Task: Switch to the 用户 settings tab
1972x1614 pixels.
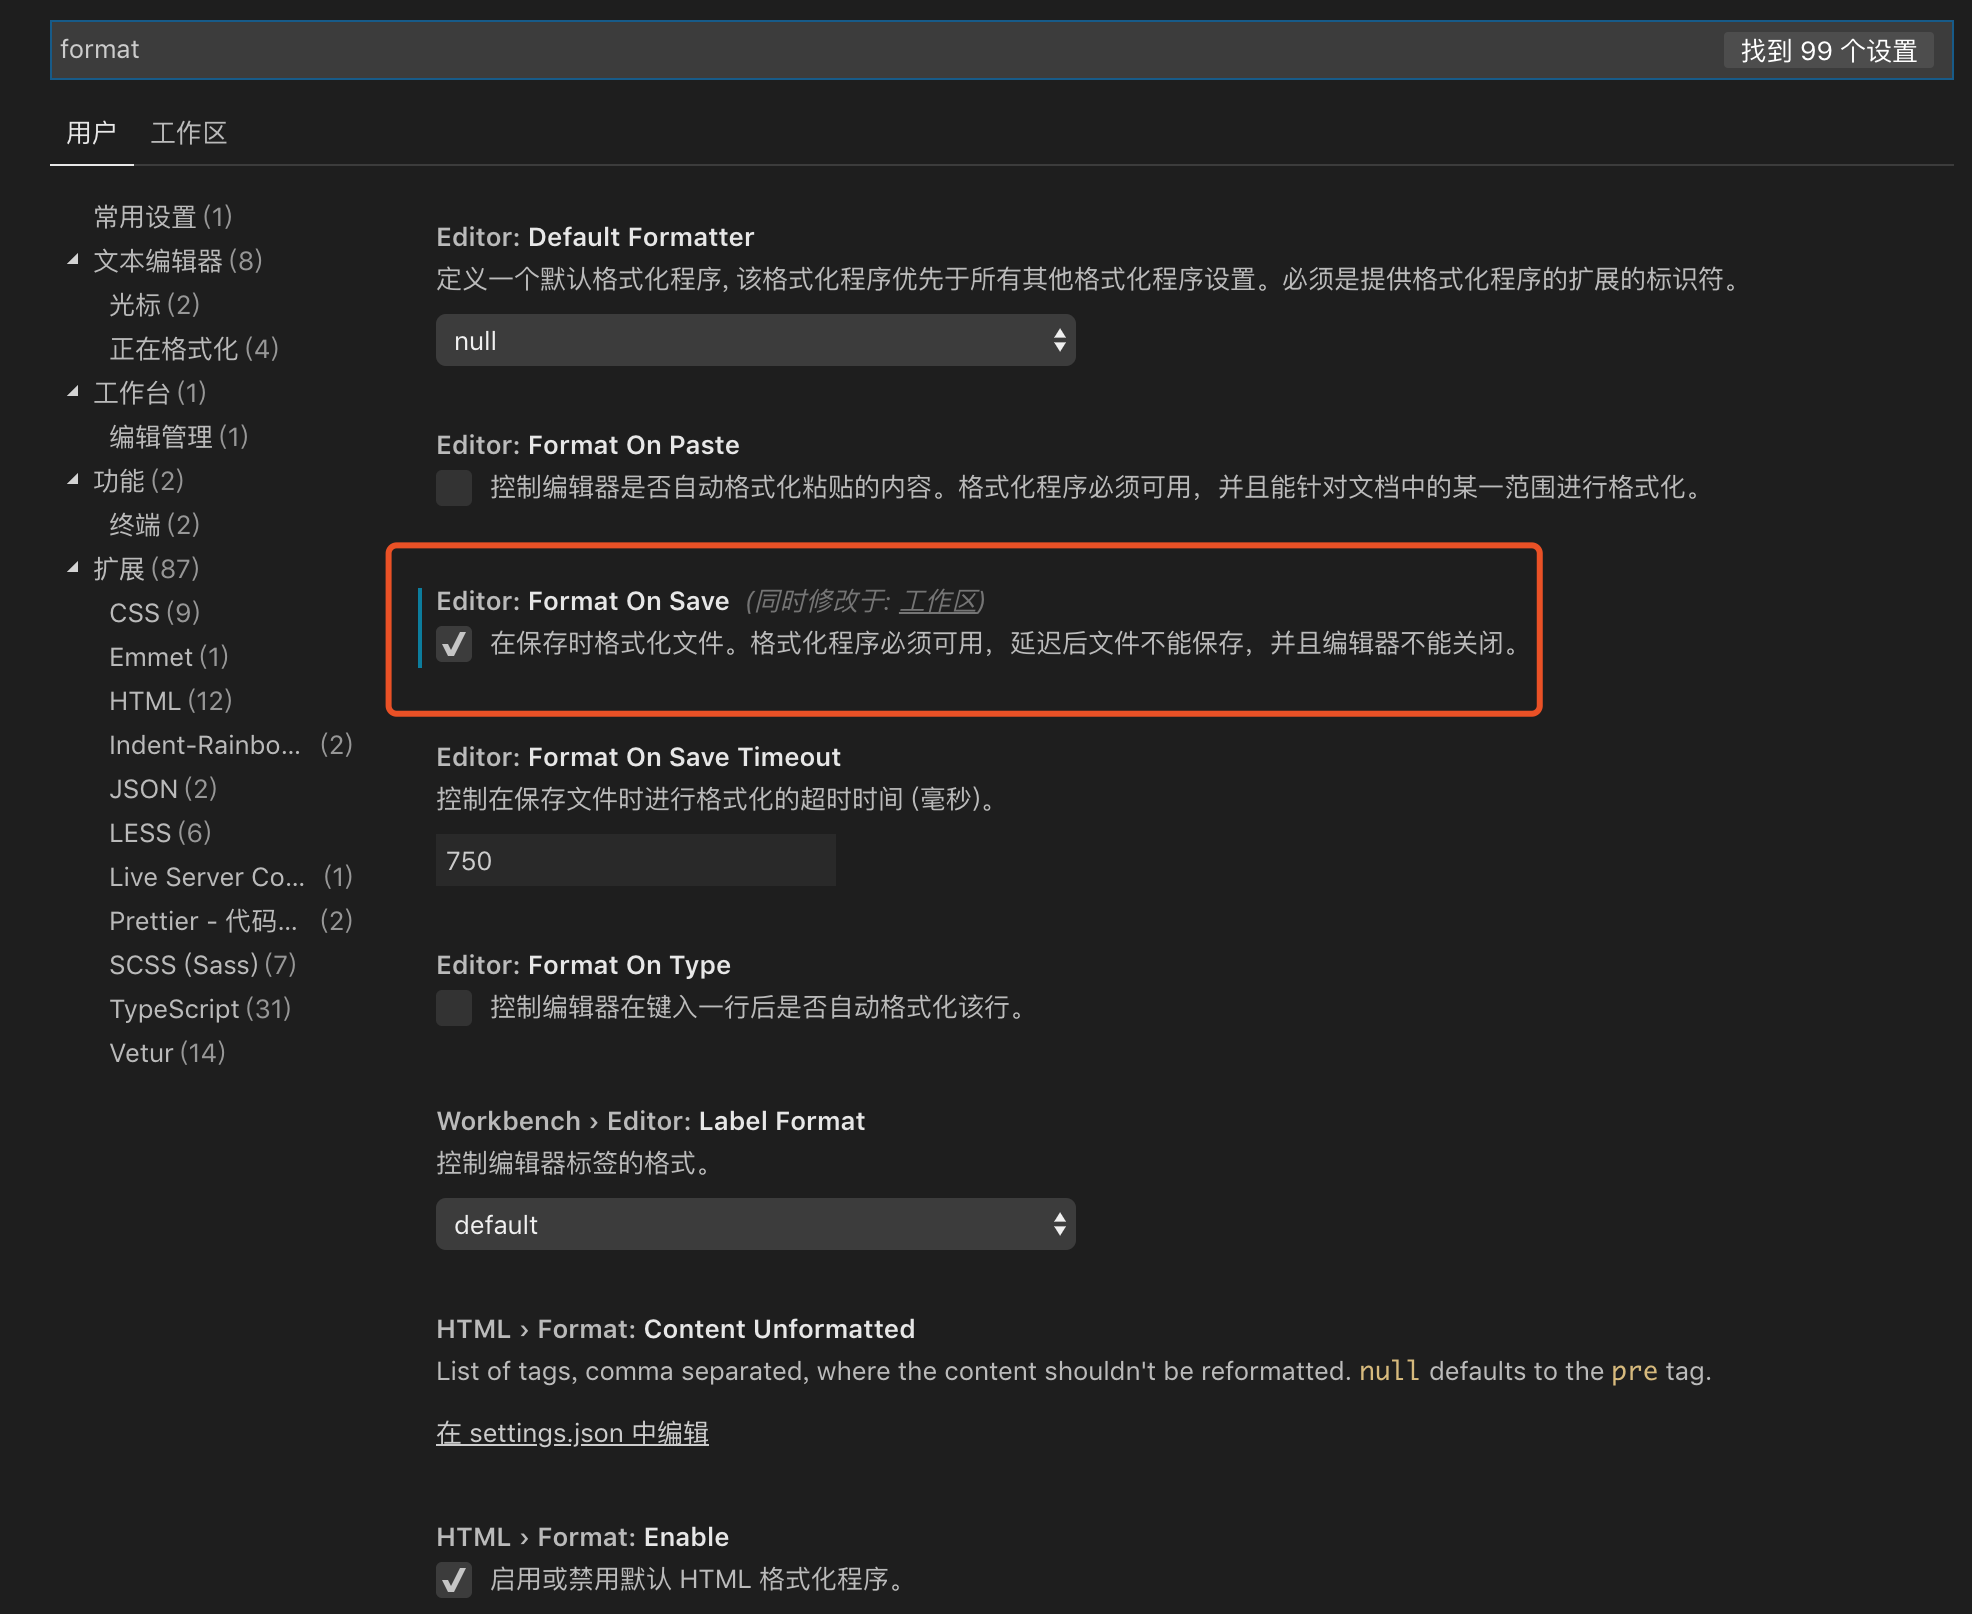Action: (x=91, y=133)
